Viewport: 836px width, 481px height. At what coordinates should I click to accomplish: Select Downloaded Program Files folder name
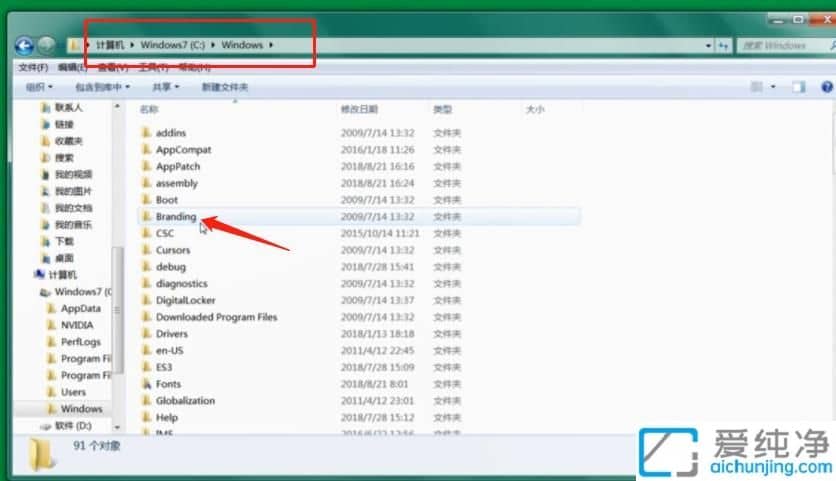(216, 317)
